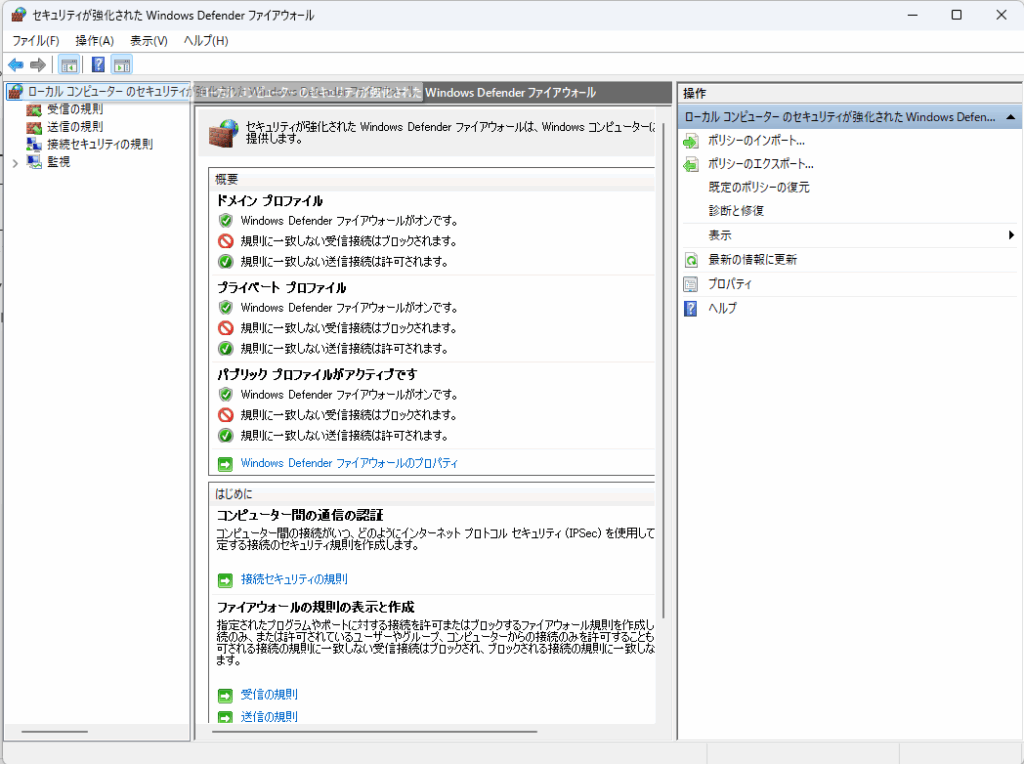Expand the 監視 tree node chevron
This screenshot has width=1024, height=764.
15,163
